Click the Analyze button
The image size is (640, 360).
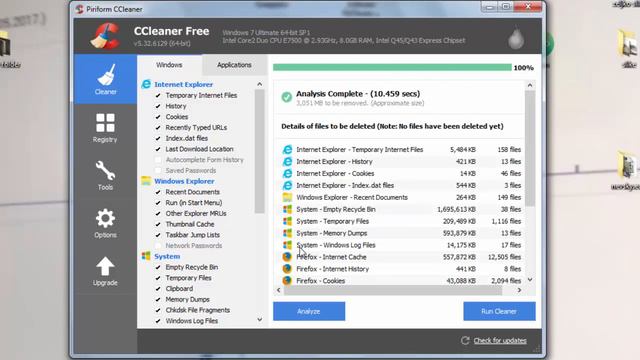pyautogui.click(x=309, y=311)
